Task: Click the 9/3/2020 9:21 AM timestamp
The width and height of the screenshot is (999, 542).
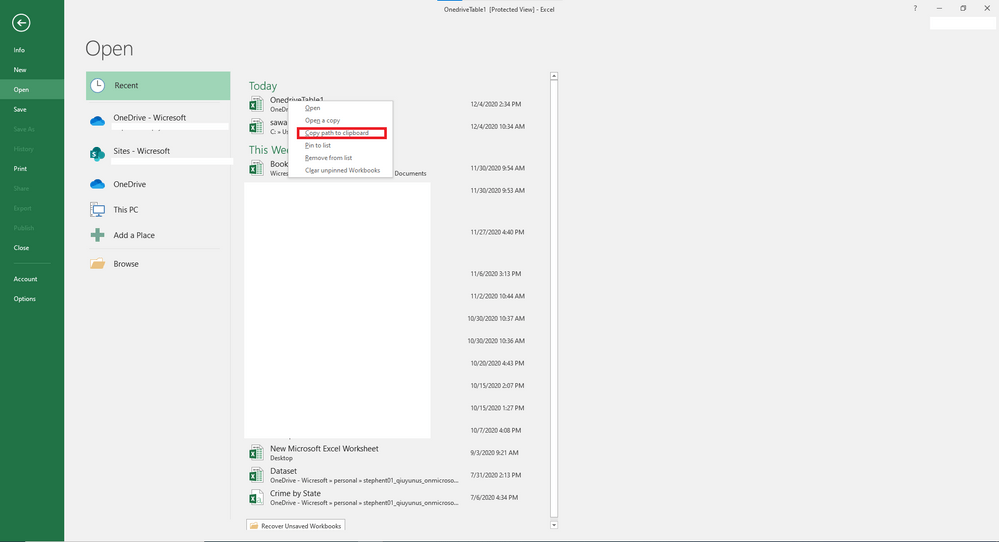Action: coord(494,453)
